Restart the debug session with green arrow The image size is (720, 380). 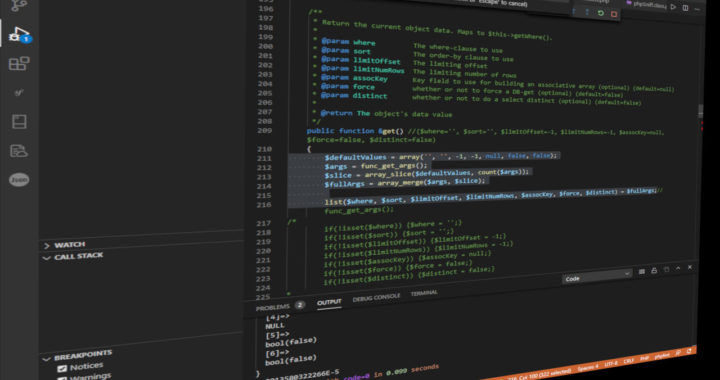(601, 13)
